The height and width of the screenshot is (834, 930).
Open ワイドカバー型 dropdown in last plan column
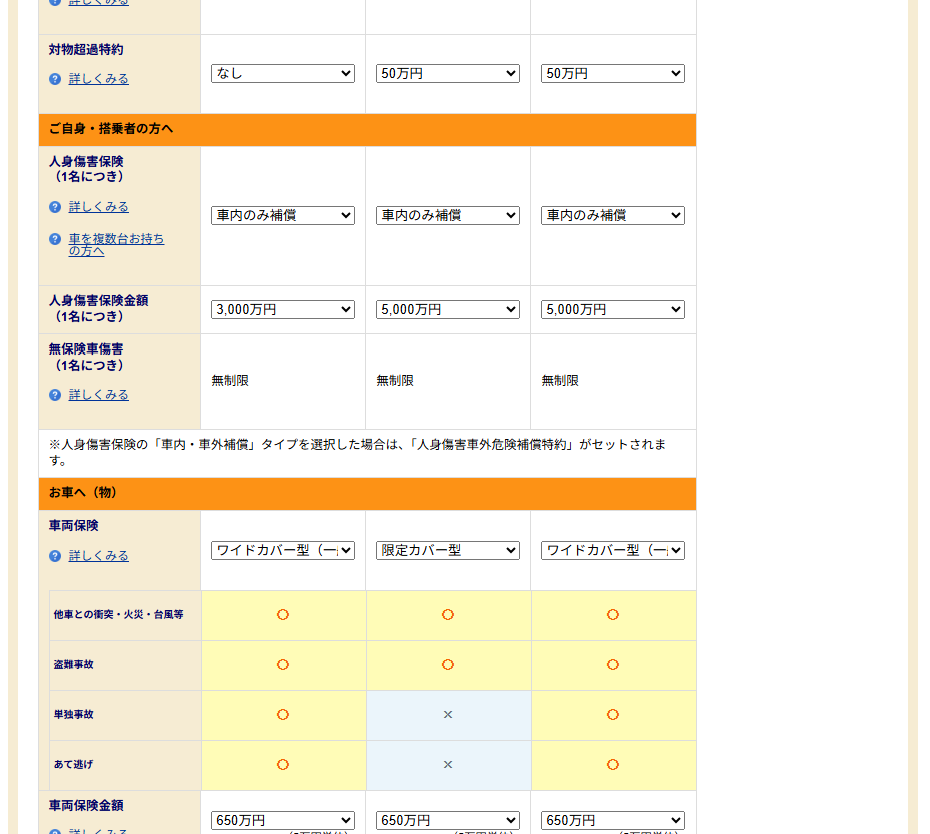613,550
